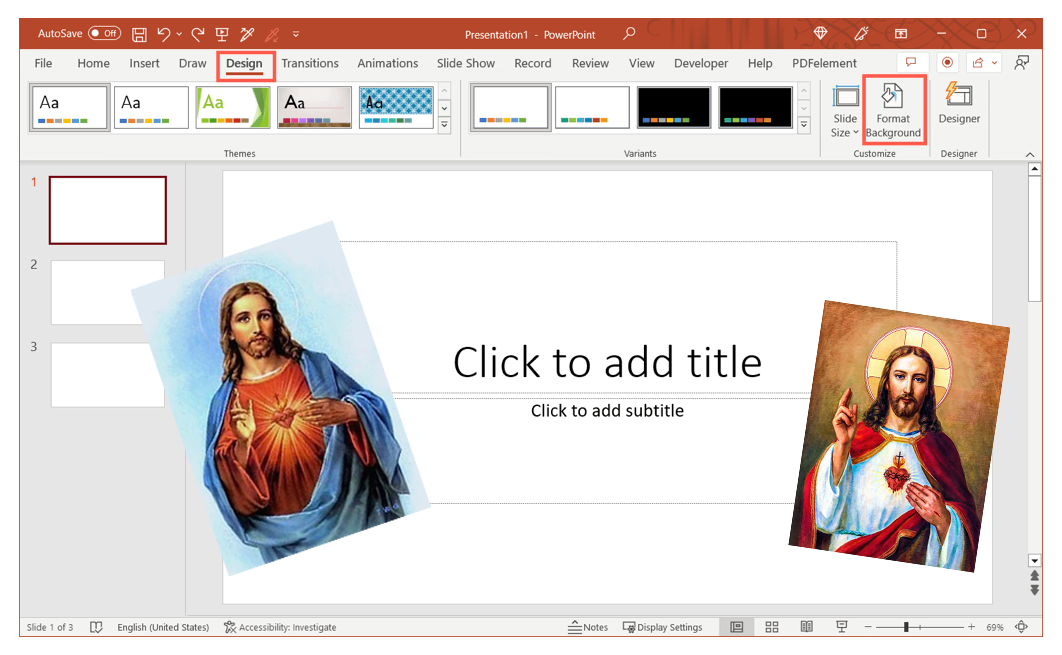Image resolution: width=1062 pixels, height=655 pixels.
Task: Apply the green Facet theme
Action: pos(232,107)
